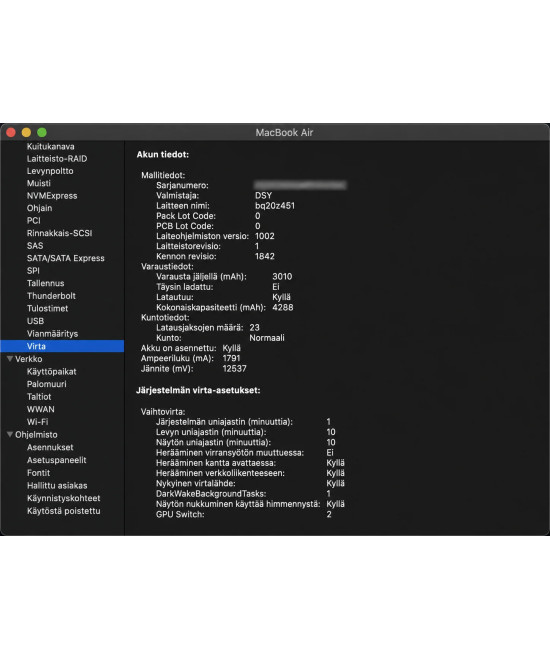Collapse the Ohjelmisto section triangle
Image resolution: width=550 pixels, height=660 pixels.
[10, 434]
